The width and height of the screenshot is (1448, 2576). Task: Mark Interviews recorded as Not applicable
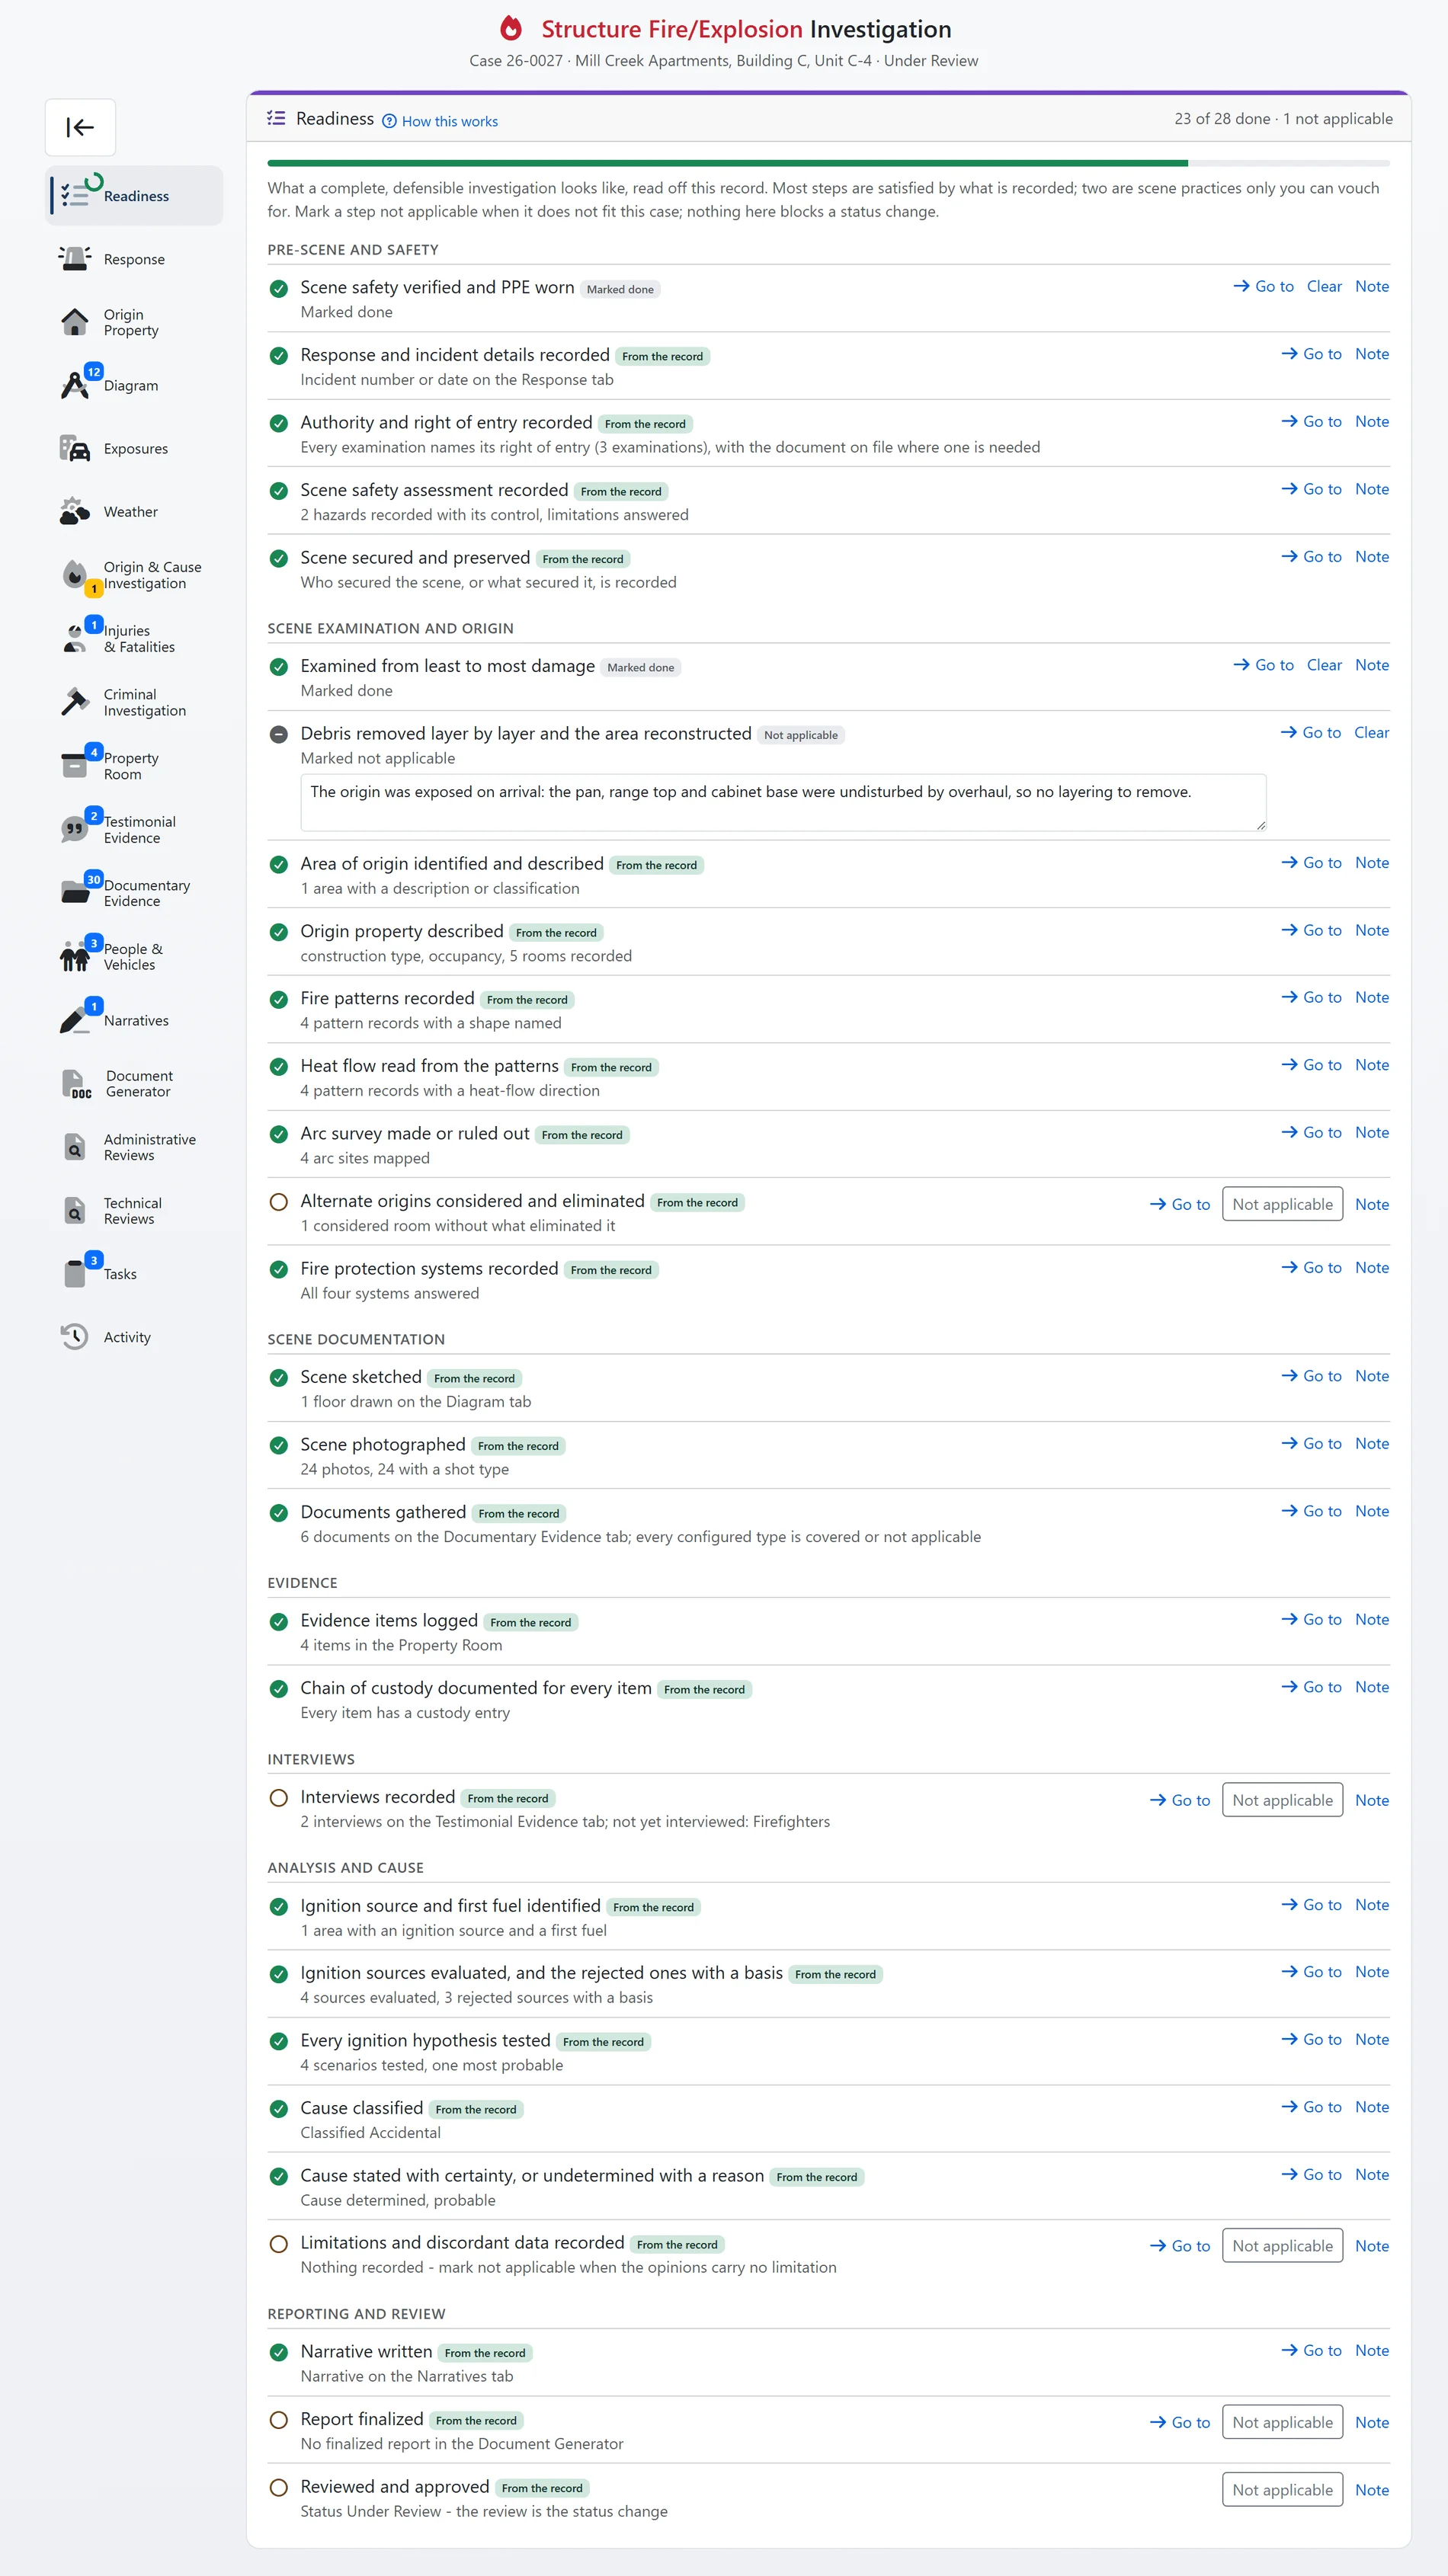pyautogui.click(x=1282, y=1800)
